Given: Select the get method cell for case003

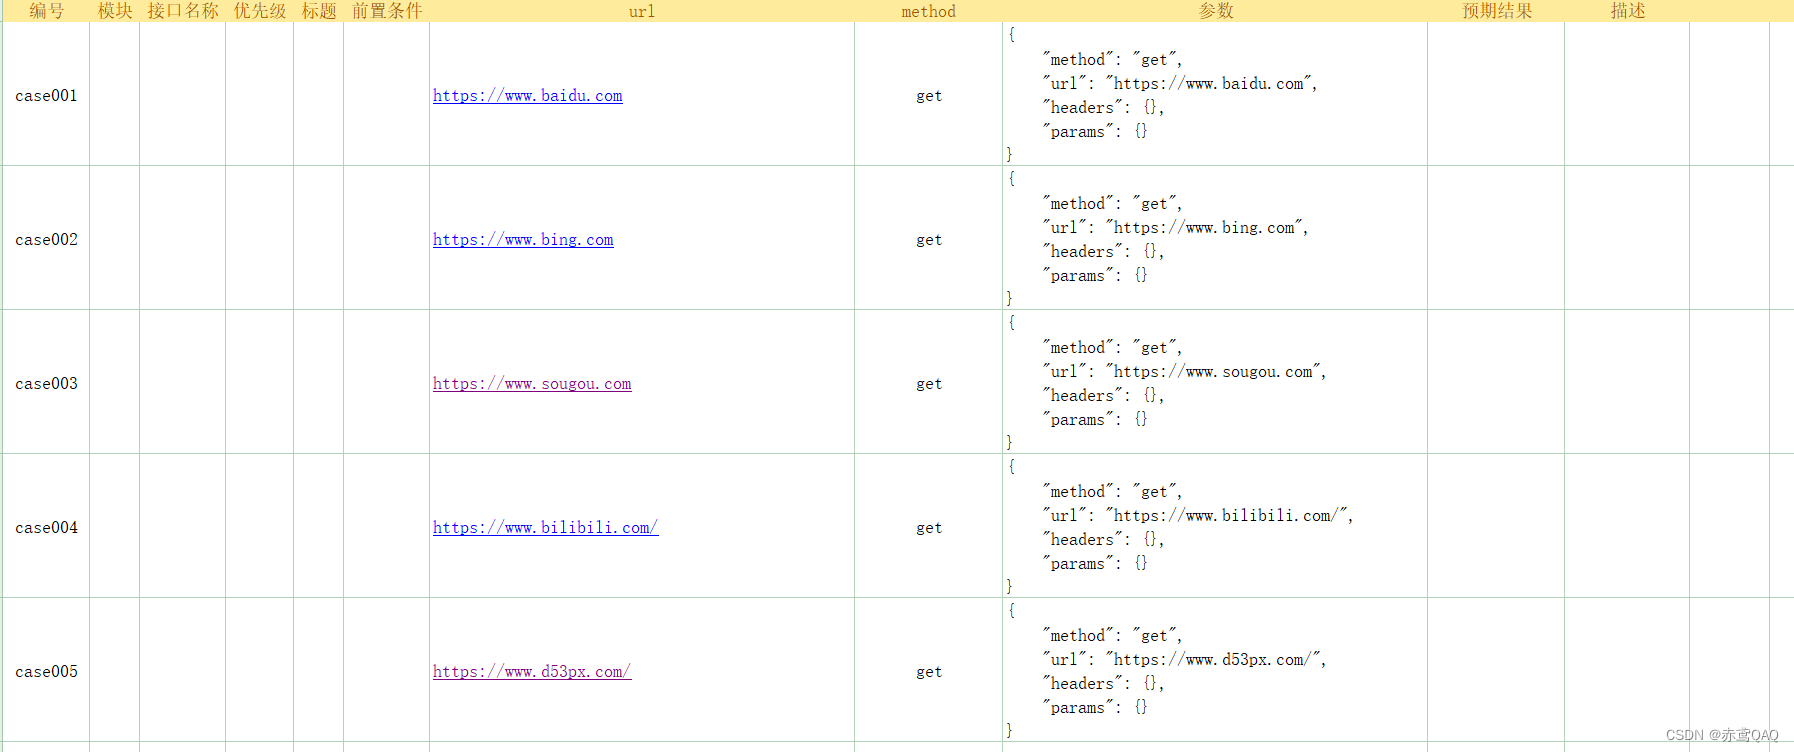Looking at the screenshot, I should tap(929, 383).
